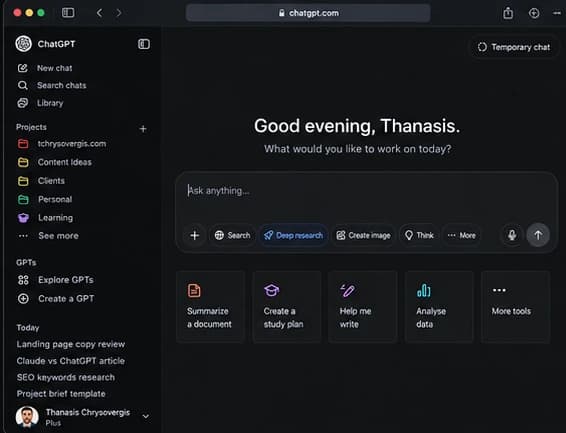Toggle the Think chip
The height and width of the screenshot is (433, 566).
419,235
